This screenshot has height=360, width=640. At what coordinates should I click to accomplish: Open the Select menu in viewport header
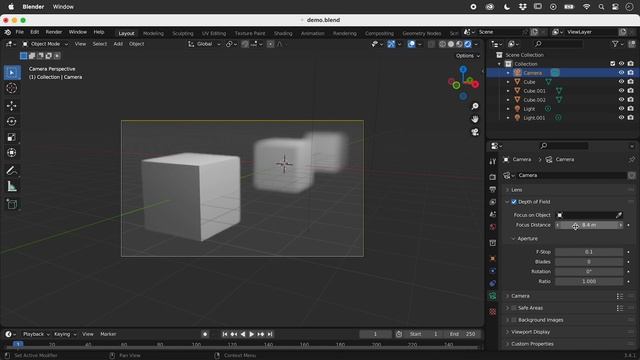(100, 44)
